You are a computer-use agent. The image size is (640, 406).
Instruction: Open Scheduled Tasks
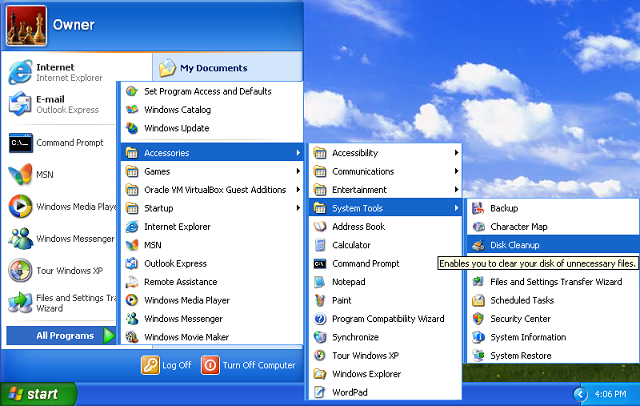pos(553,300)
